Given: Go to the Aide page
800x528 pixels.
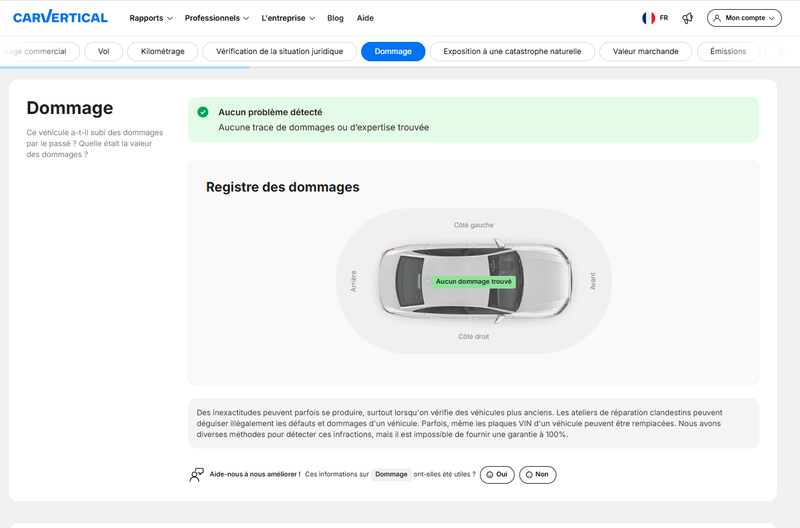Looking at the screenshot, I should 365,18.
